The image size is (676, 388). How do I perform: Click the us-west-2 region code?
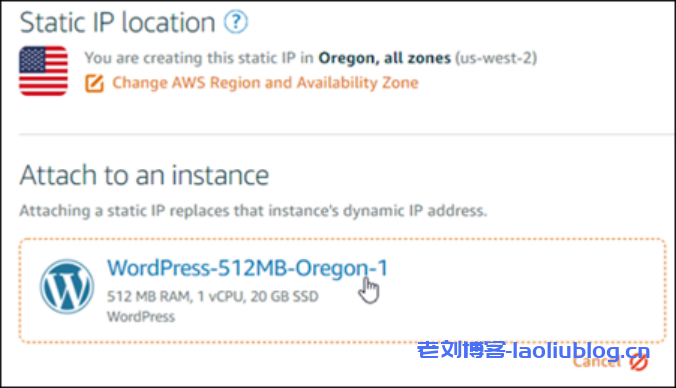click(496, 58)
